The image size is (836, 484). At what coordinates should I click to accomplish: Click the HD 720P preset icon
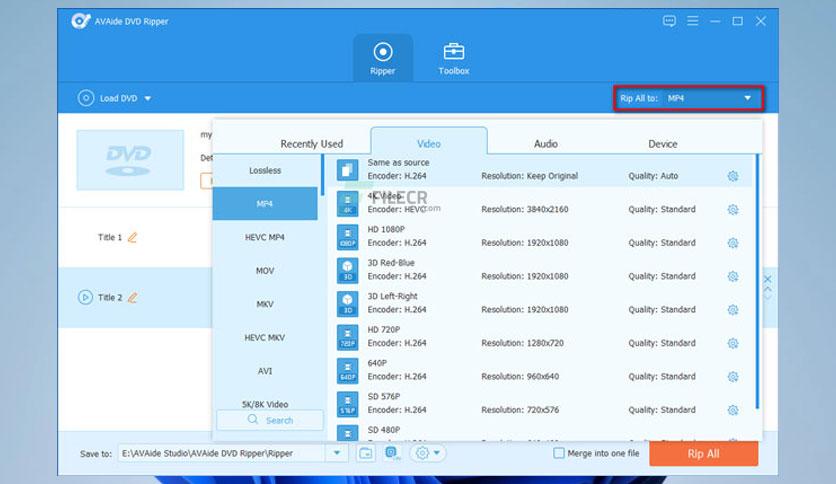[348, 338]
